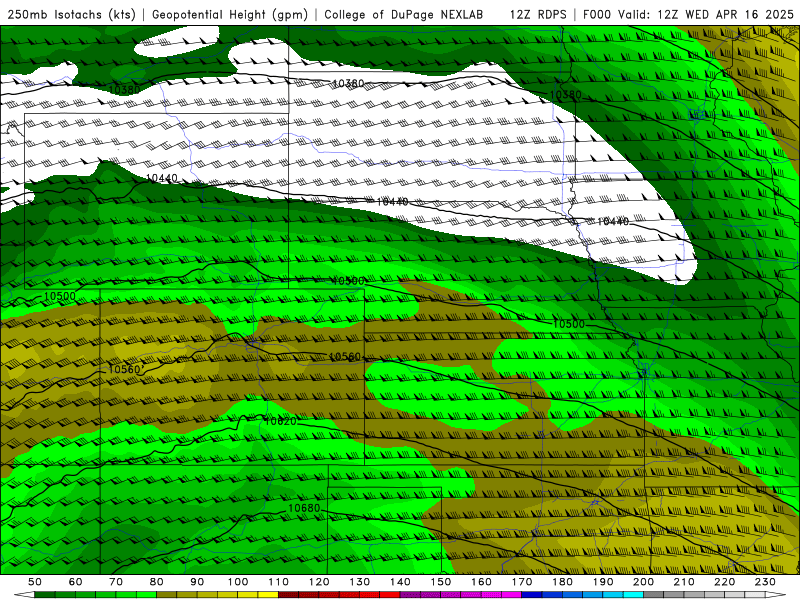Click the 170 value on the color scale

[x=522, y=582]
